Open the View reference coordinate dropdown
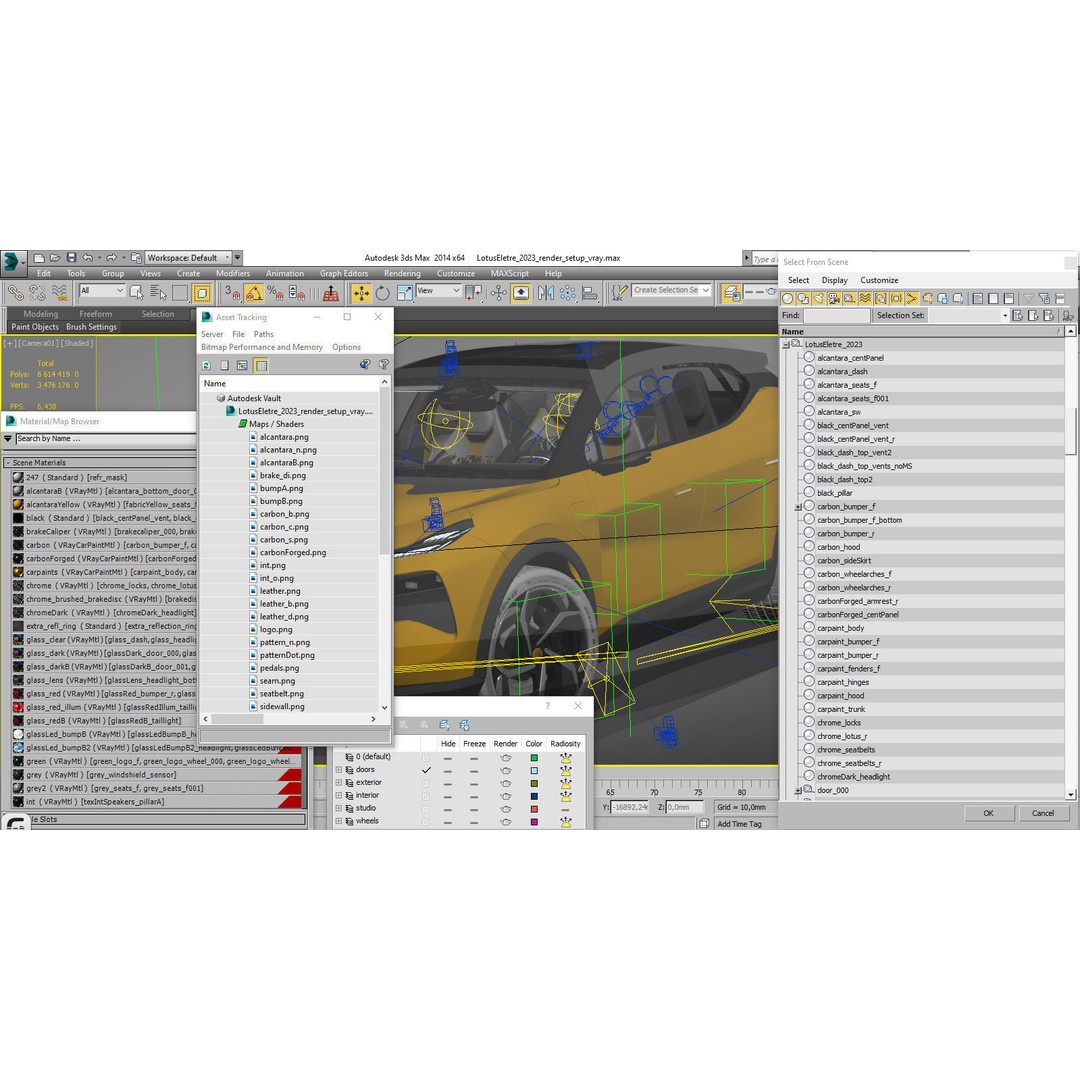Viewport: 1080px width, 1080px height. point(439,291)
